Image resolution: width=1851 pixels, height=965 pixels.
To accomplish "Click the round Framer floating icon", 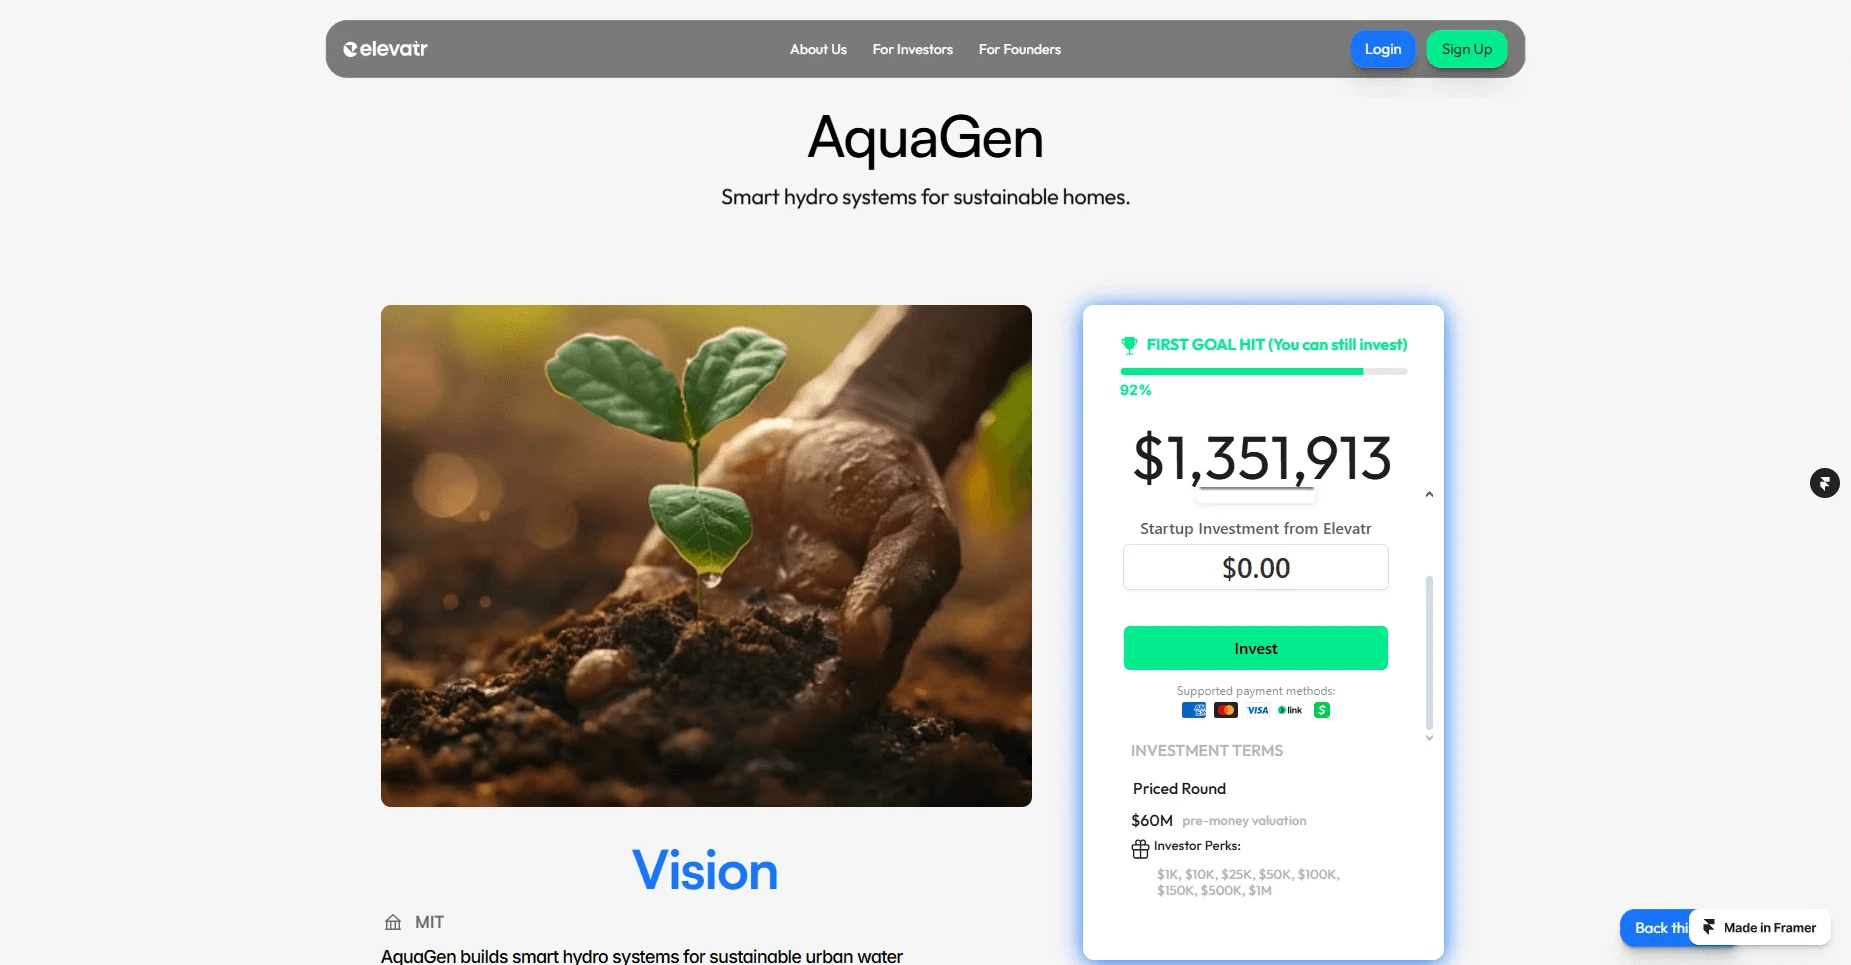I will tap(1825, 483).
